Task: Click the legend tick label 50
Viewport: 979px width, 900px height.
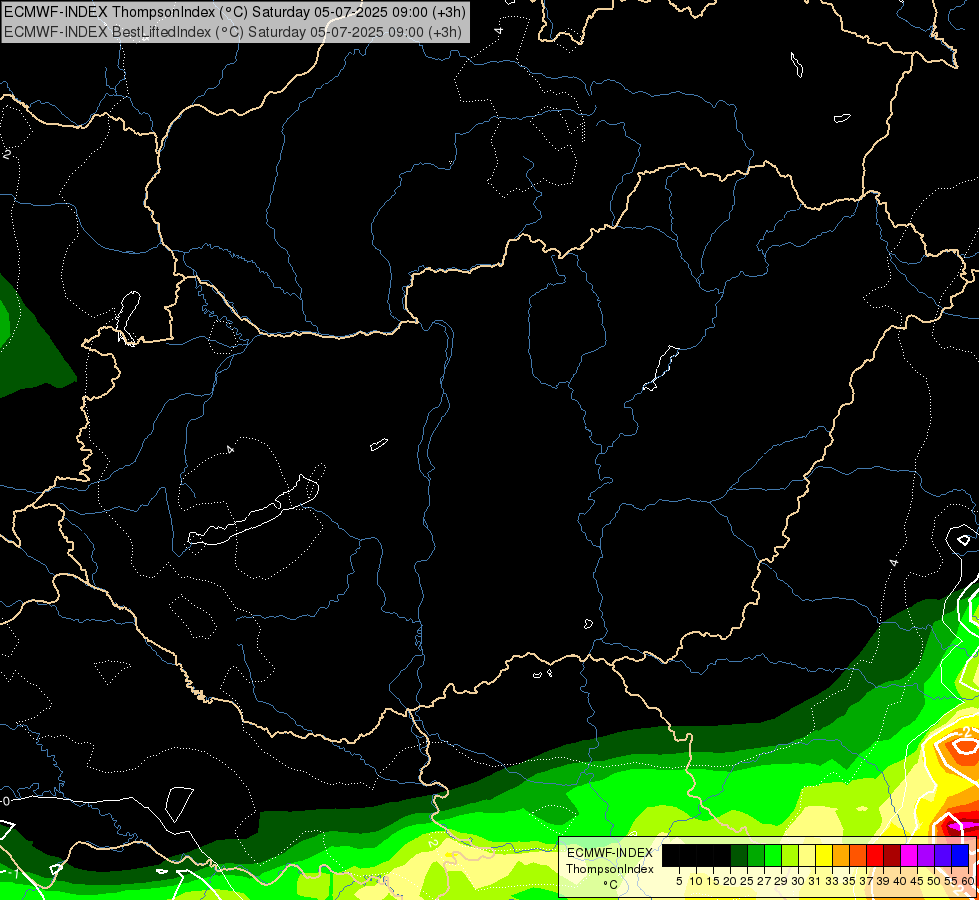Action: pos(934,881)
